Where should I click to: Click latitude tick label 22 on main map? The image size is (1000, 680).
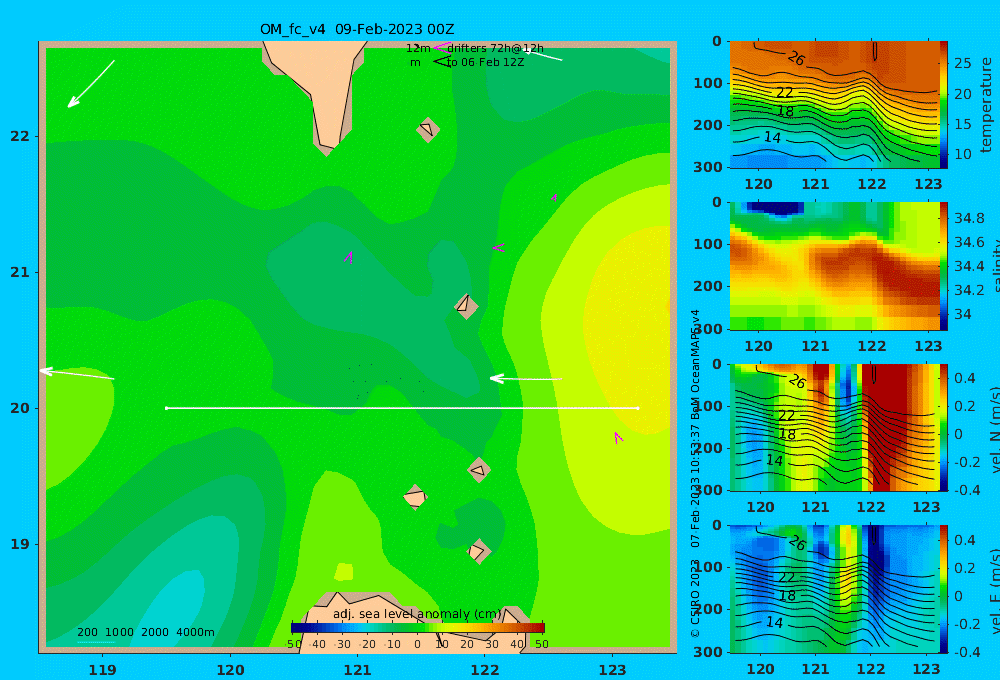[x=20, y=136]
